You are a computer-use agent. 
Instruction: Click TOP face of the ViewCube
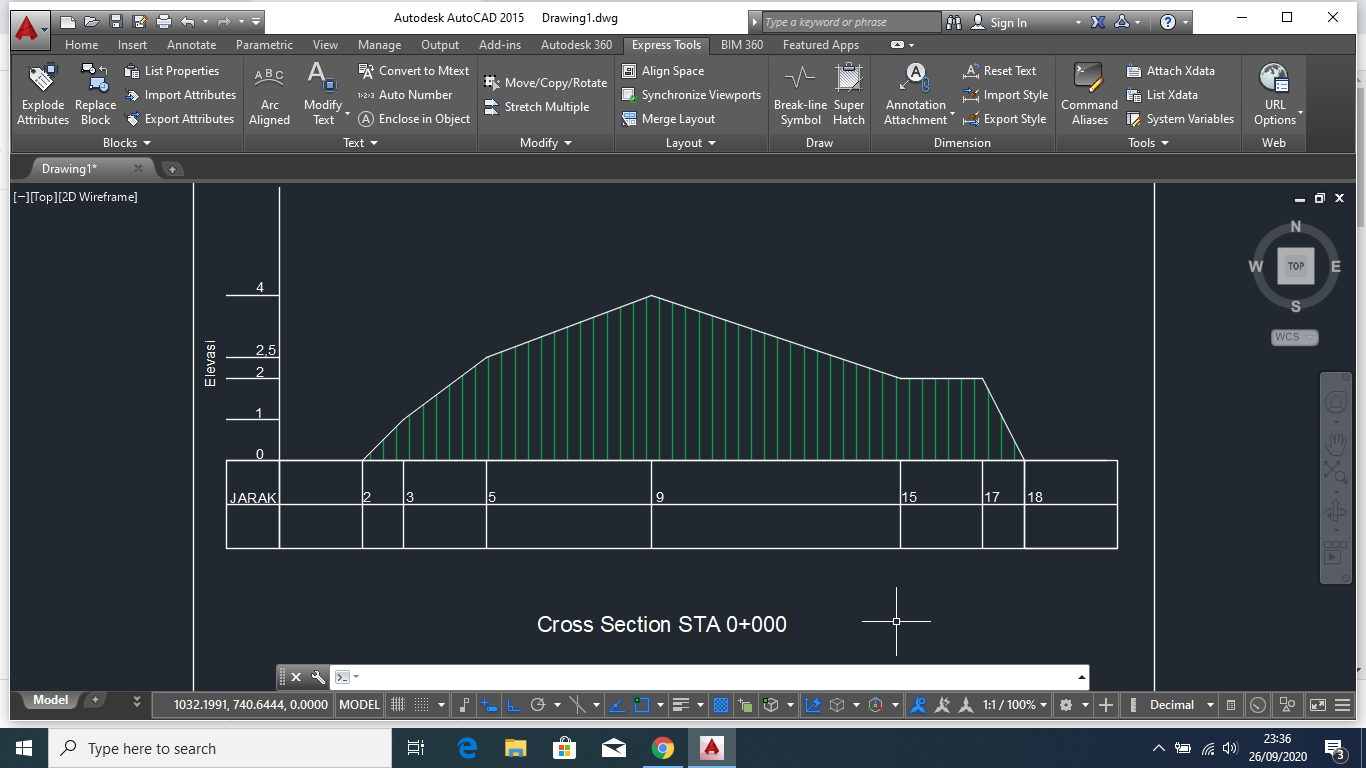1296,266
